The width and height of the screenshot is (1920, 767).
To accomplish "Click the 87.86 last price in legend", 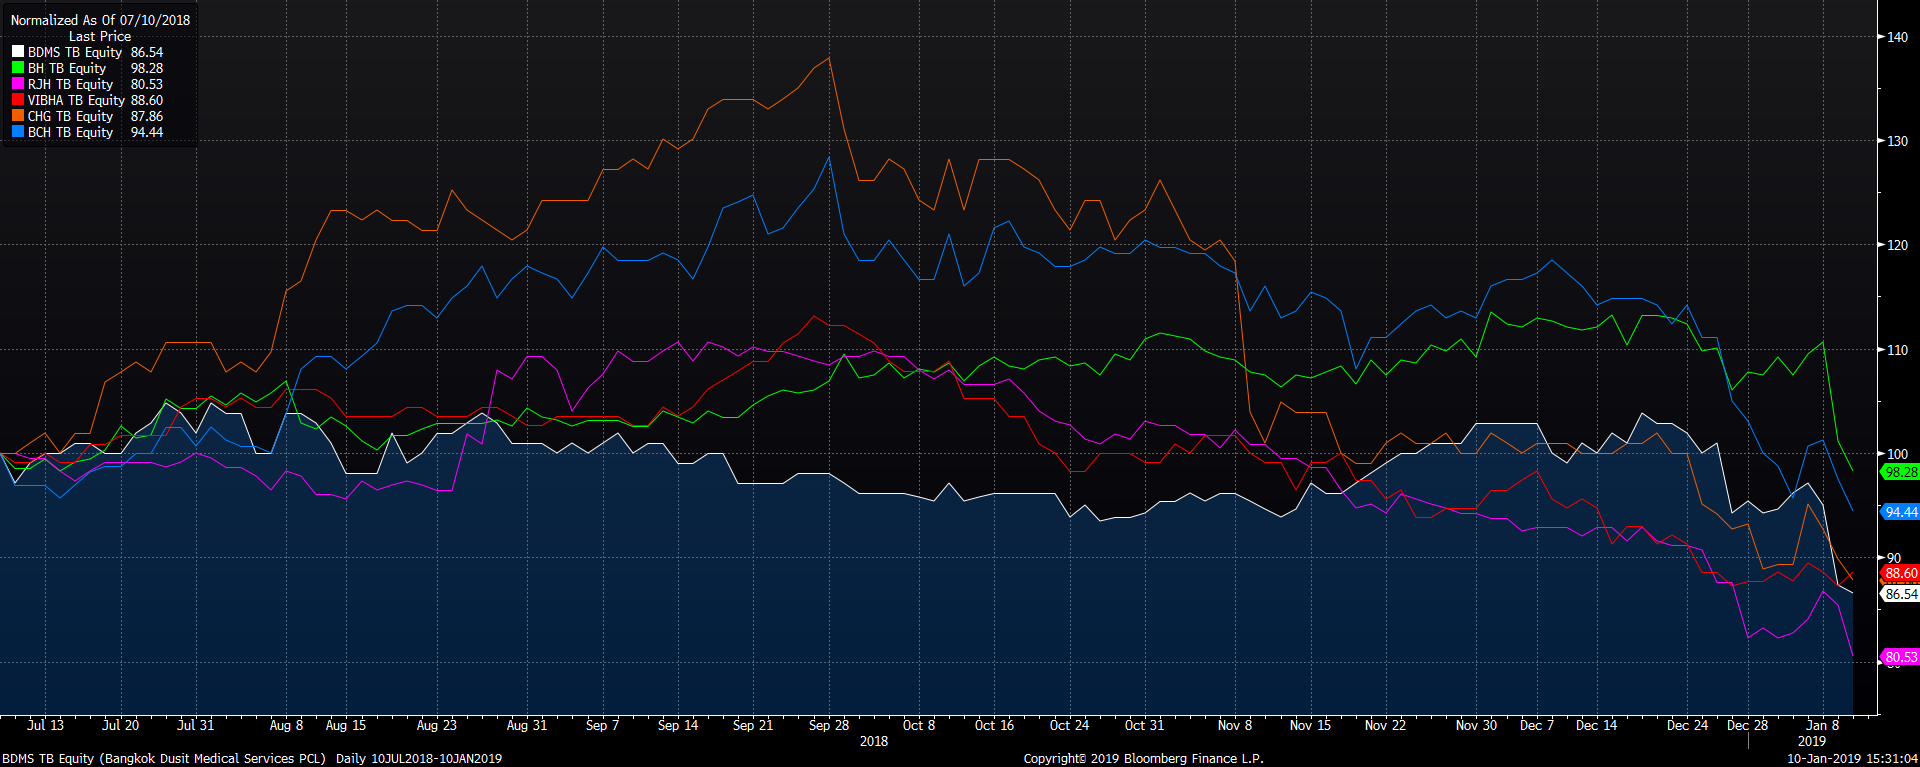I will click(x=147, y=116).
